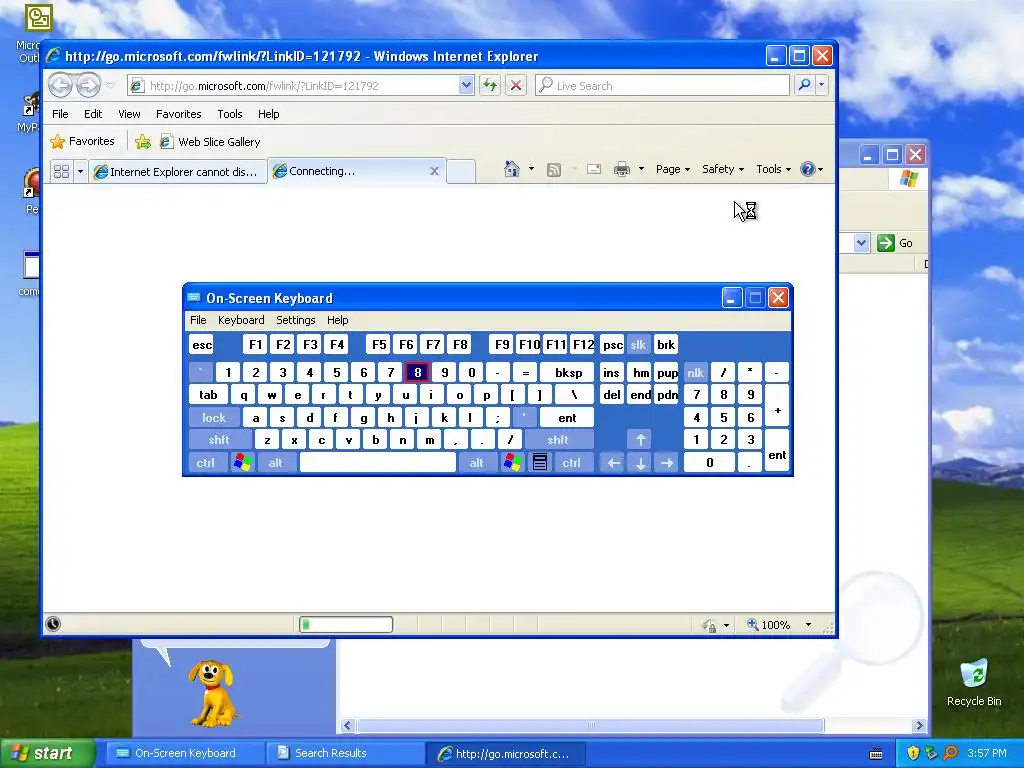Image resolution: width=1024 pixels, height=768 pixels.
Task: Open On-Screen Keyboard's Keyboard menu
Action: (x=241, y=320)
